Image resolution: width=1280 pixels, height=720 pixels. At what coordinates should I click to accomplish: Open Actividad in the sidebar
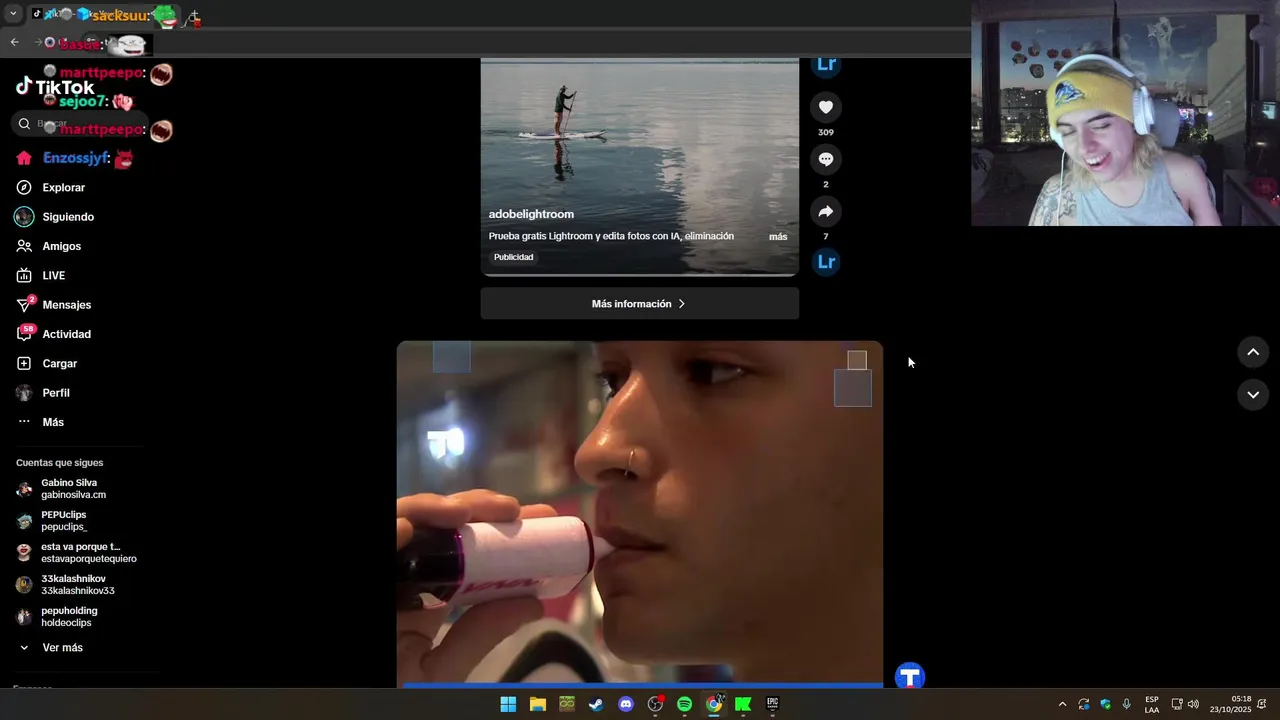[67, 334]
